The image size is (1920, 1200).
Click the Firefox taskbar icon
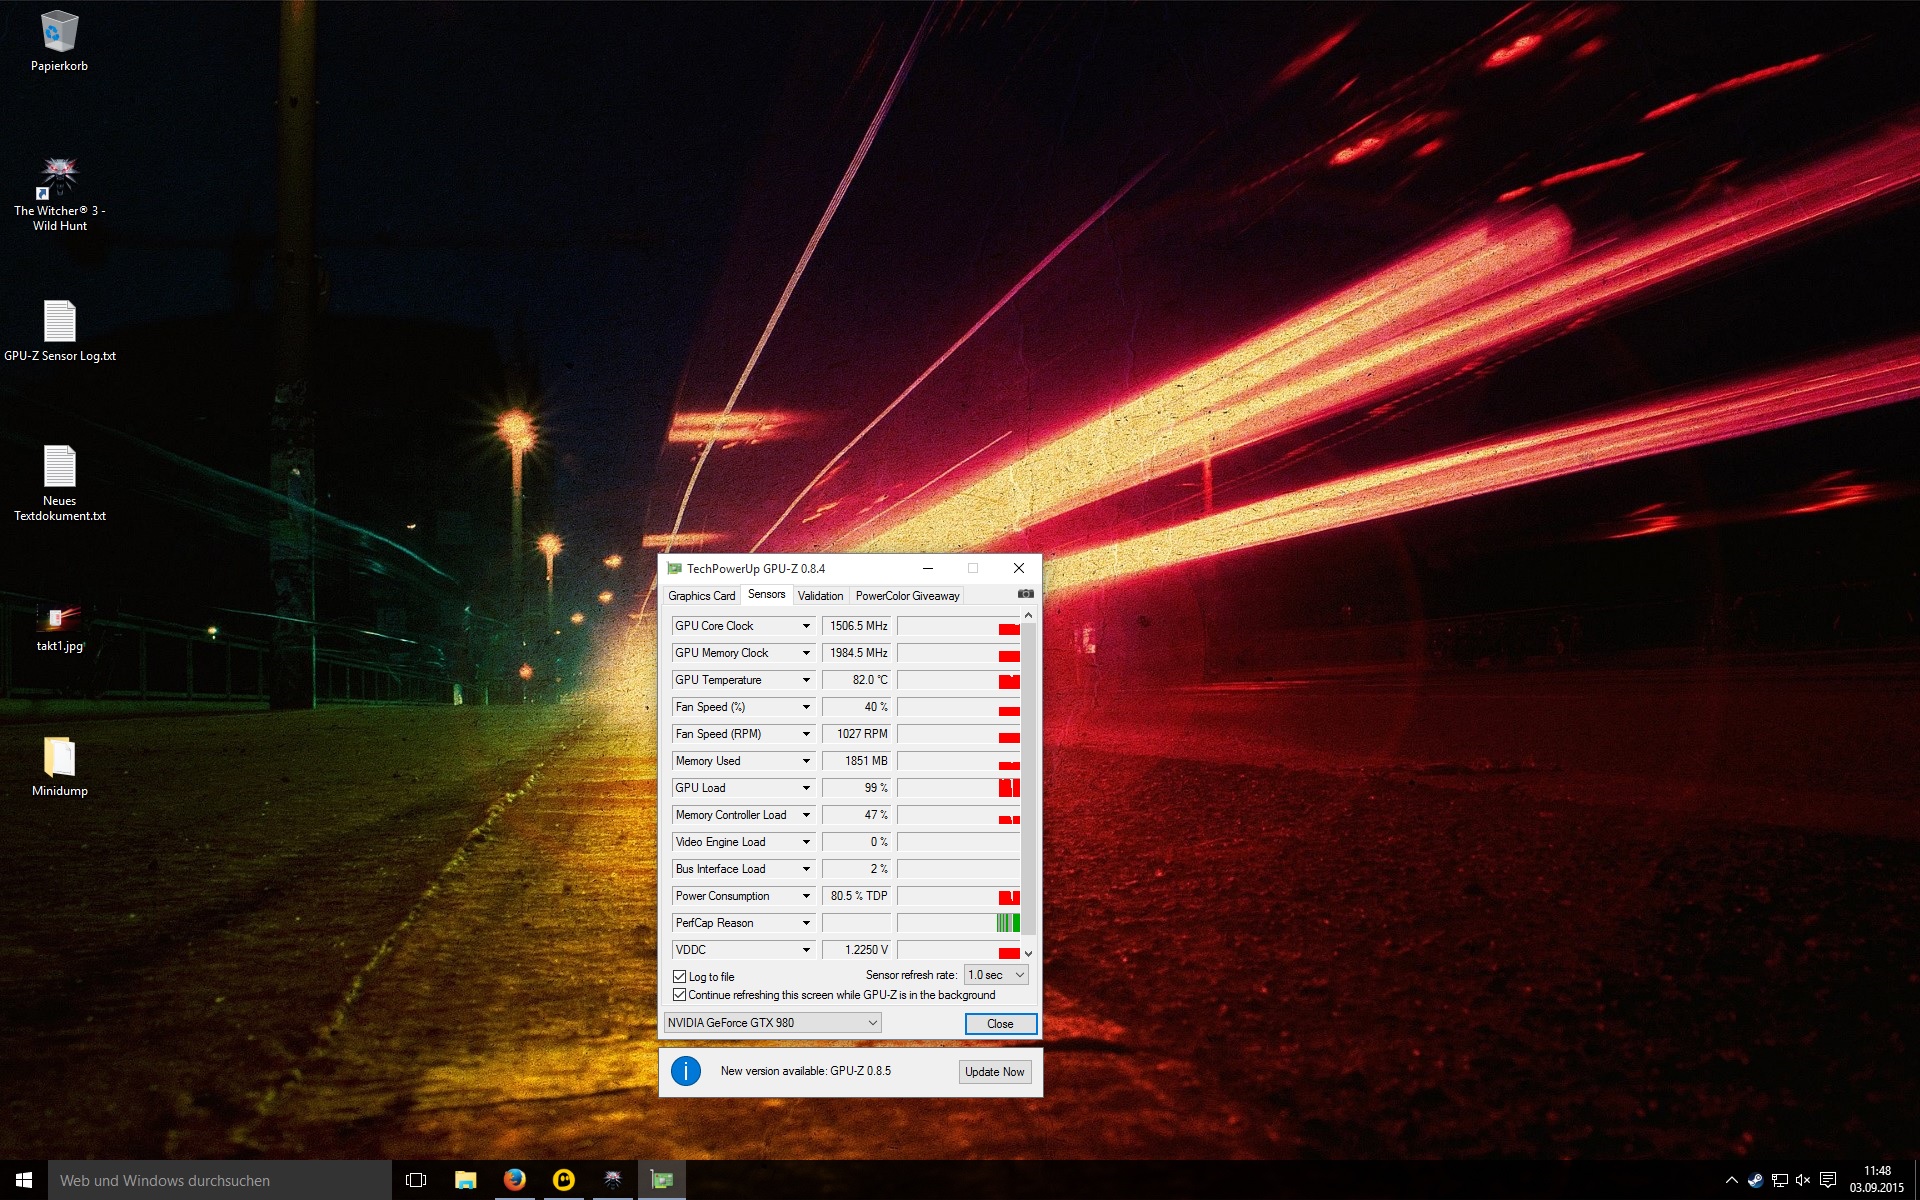514,1180
